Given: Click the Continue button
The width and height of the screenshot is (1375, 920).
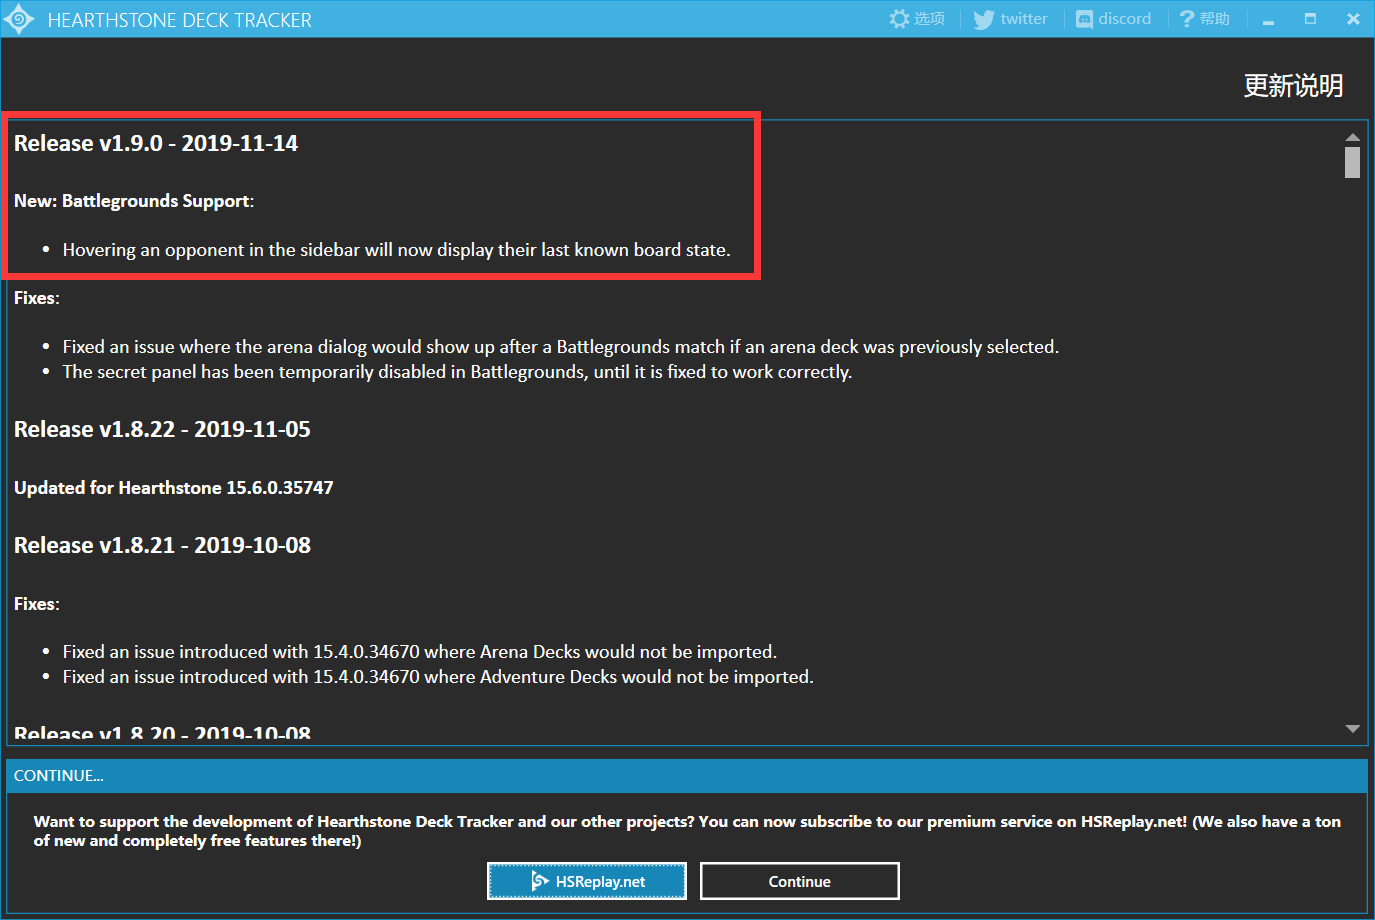Looking at the screenshot, I should point(799,881).
